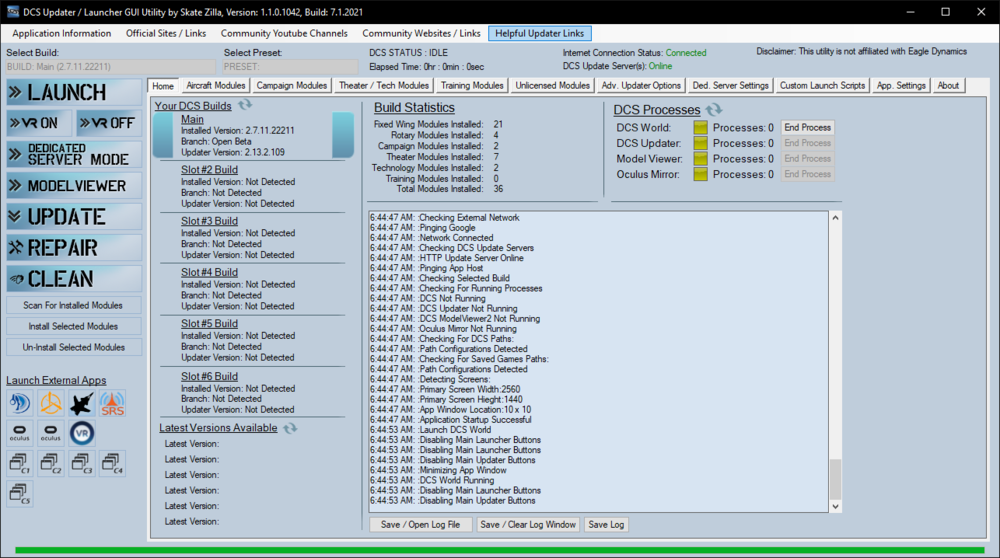Click the big LAUNCH button
Screen dimensions: 1000x558
point(74,92)
